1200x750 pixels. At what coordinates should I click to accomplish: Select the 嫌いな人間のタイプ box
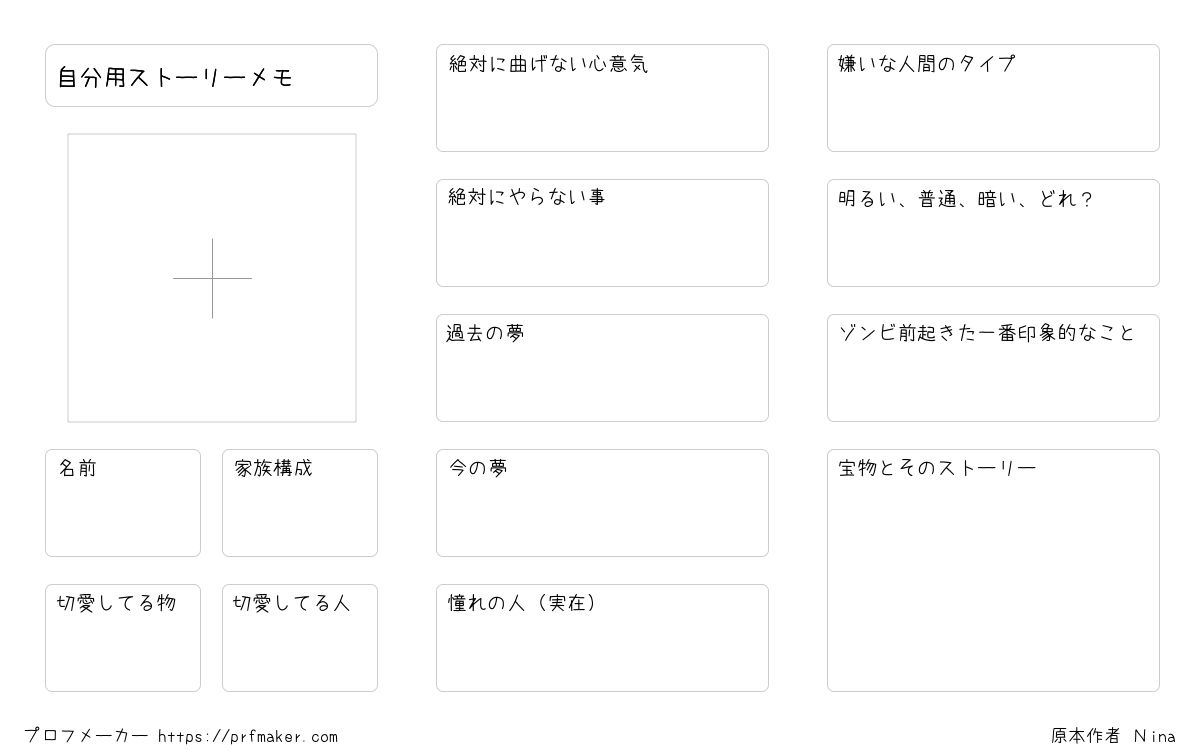(993, 98)
